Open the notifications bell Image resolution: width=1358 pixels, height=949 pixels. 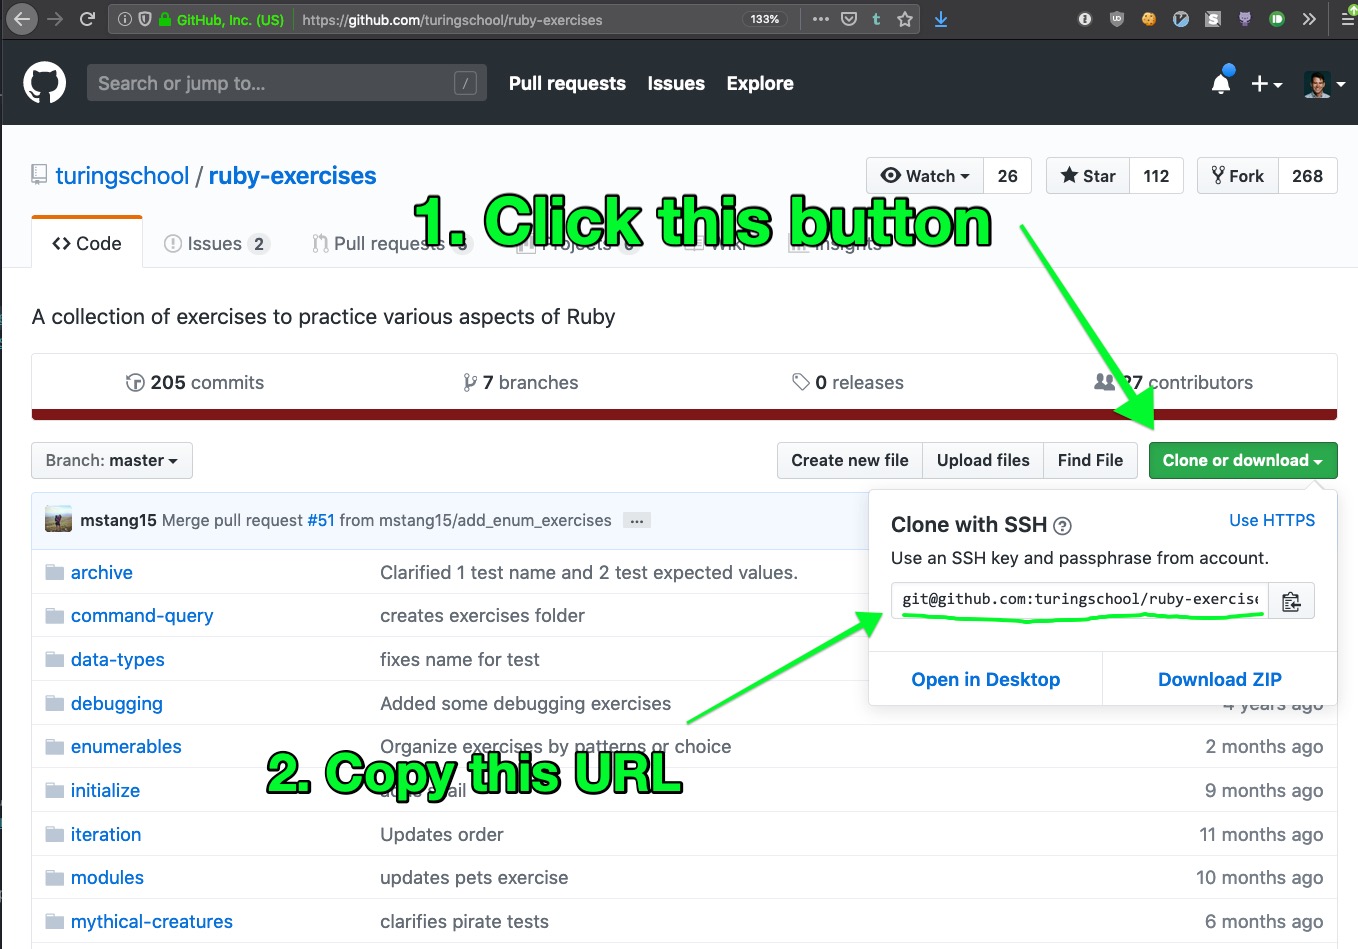pos(1221,84)
